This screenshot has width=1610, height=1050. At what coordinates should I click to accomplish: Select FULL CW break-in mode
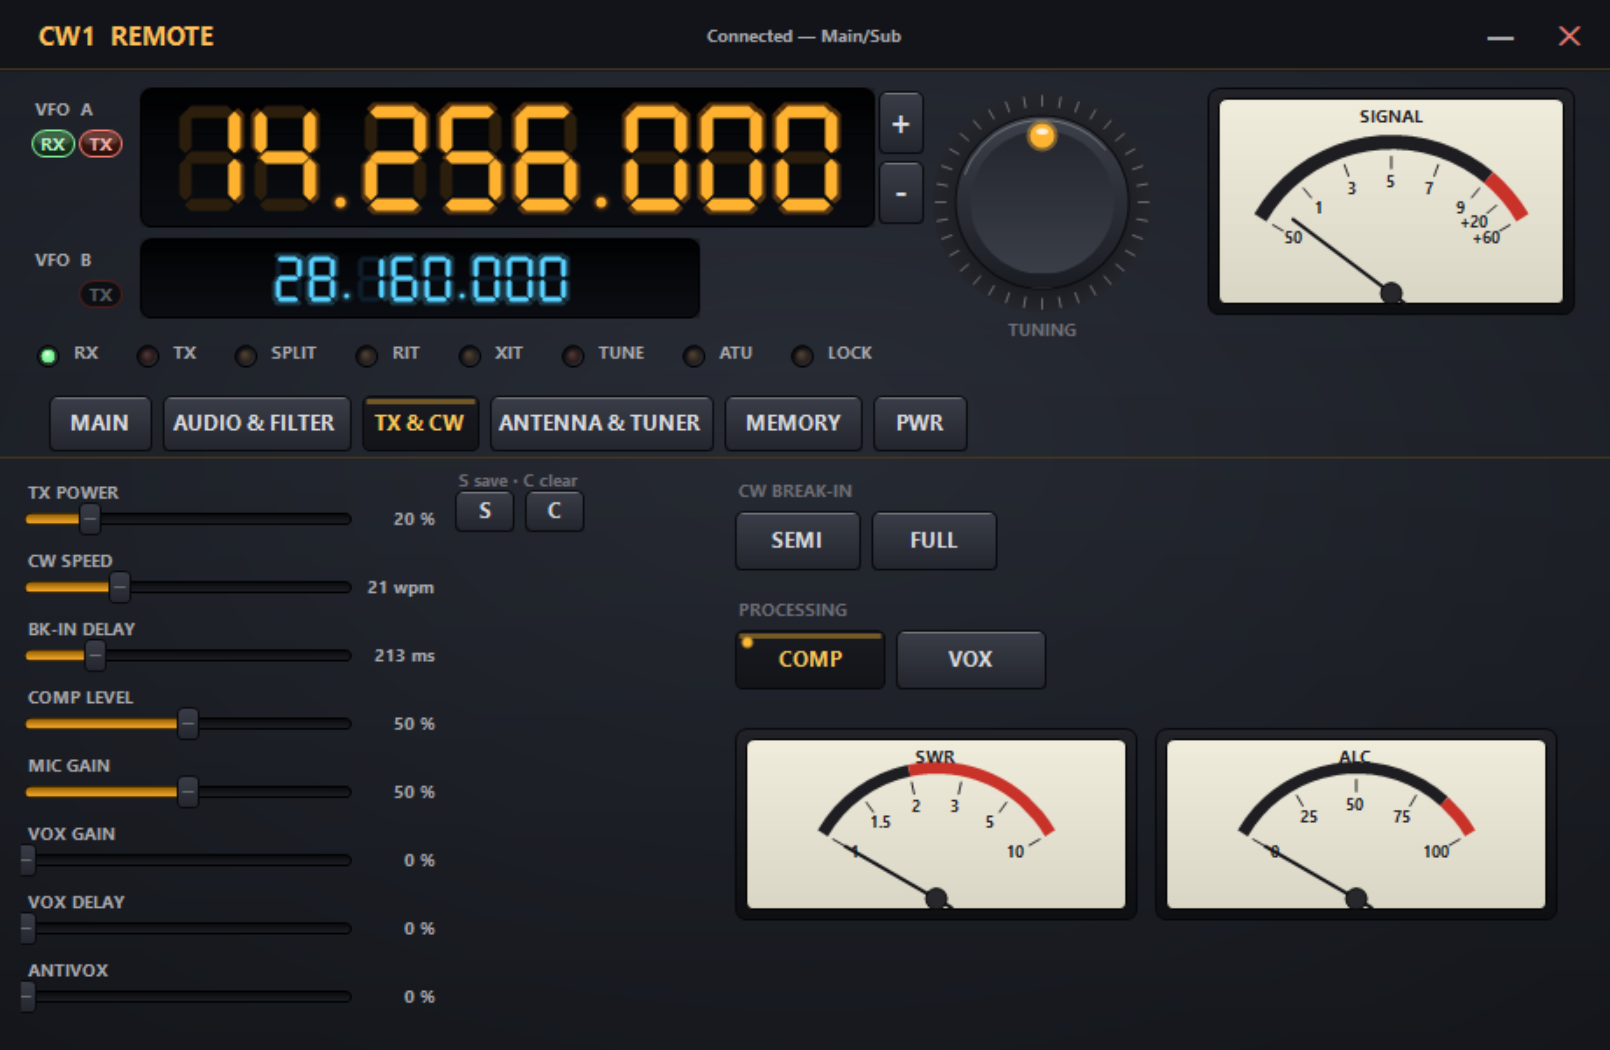(934, 541)
